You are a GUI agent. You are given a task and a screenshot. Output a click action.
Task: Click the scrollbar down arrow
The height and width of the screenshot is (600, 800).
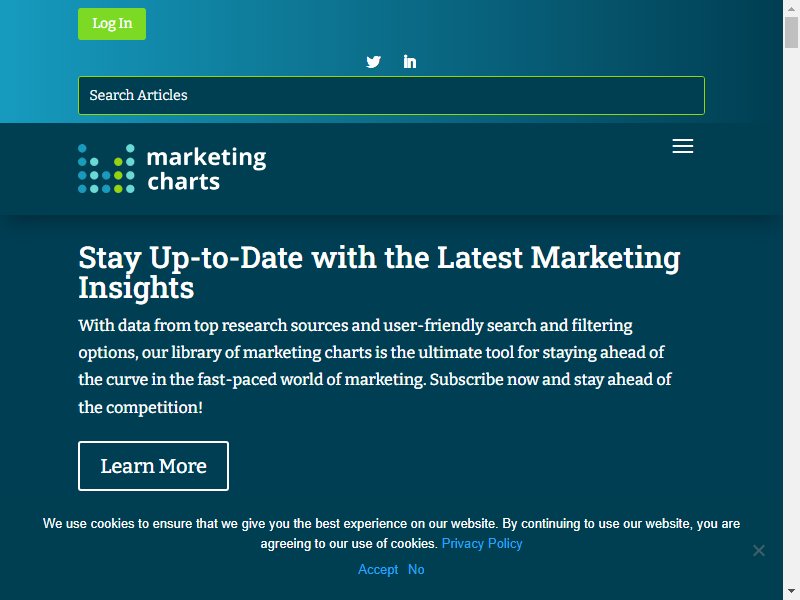791,592
